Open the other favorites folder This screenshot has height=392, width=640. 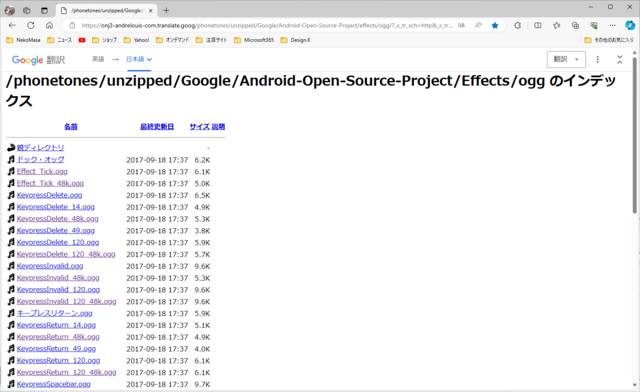click(x=609, y=40)
